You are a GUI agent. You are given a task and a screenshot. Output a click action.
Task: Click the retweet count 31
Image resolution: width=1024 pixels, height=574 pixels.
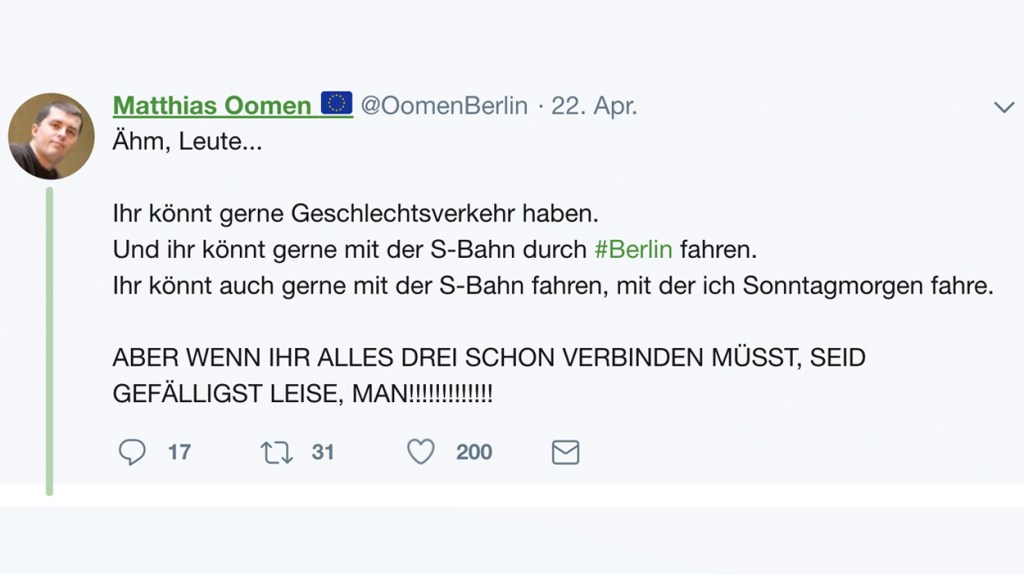[x=323, y=453]
